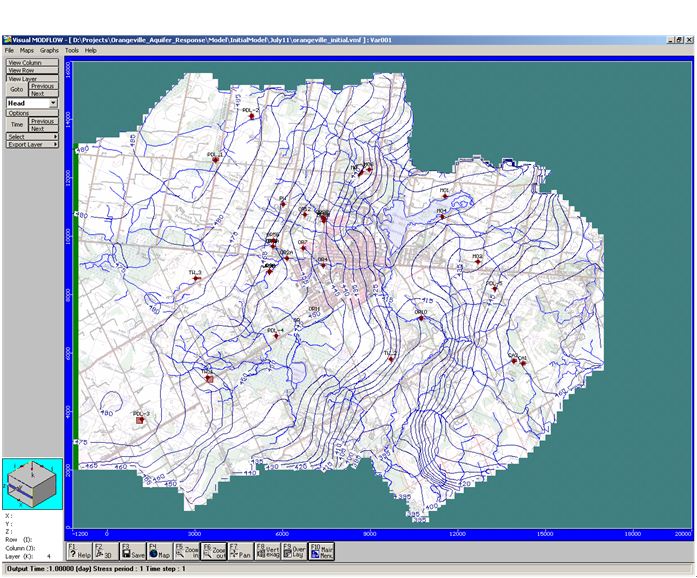Open F8 Vertical exaggeration
Image resolution: width=697 pixels, height=578 pixels.
(268, 551)
